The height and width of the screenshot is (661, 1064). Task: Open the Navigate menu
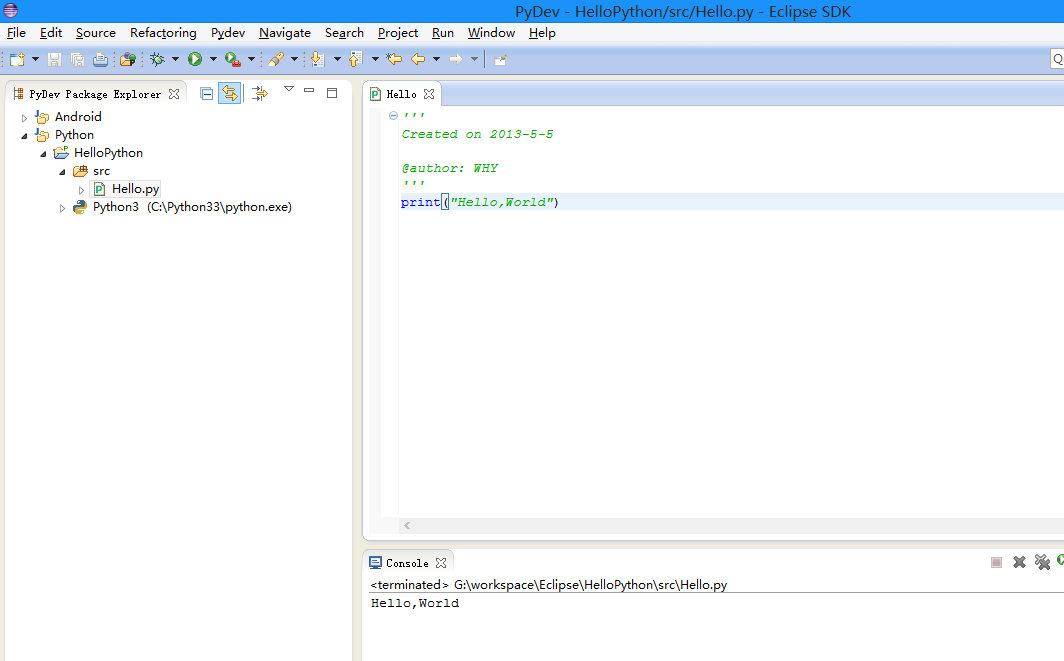285,33
